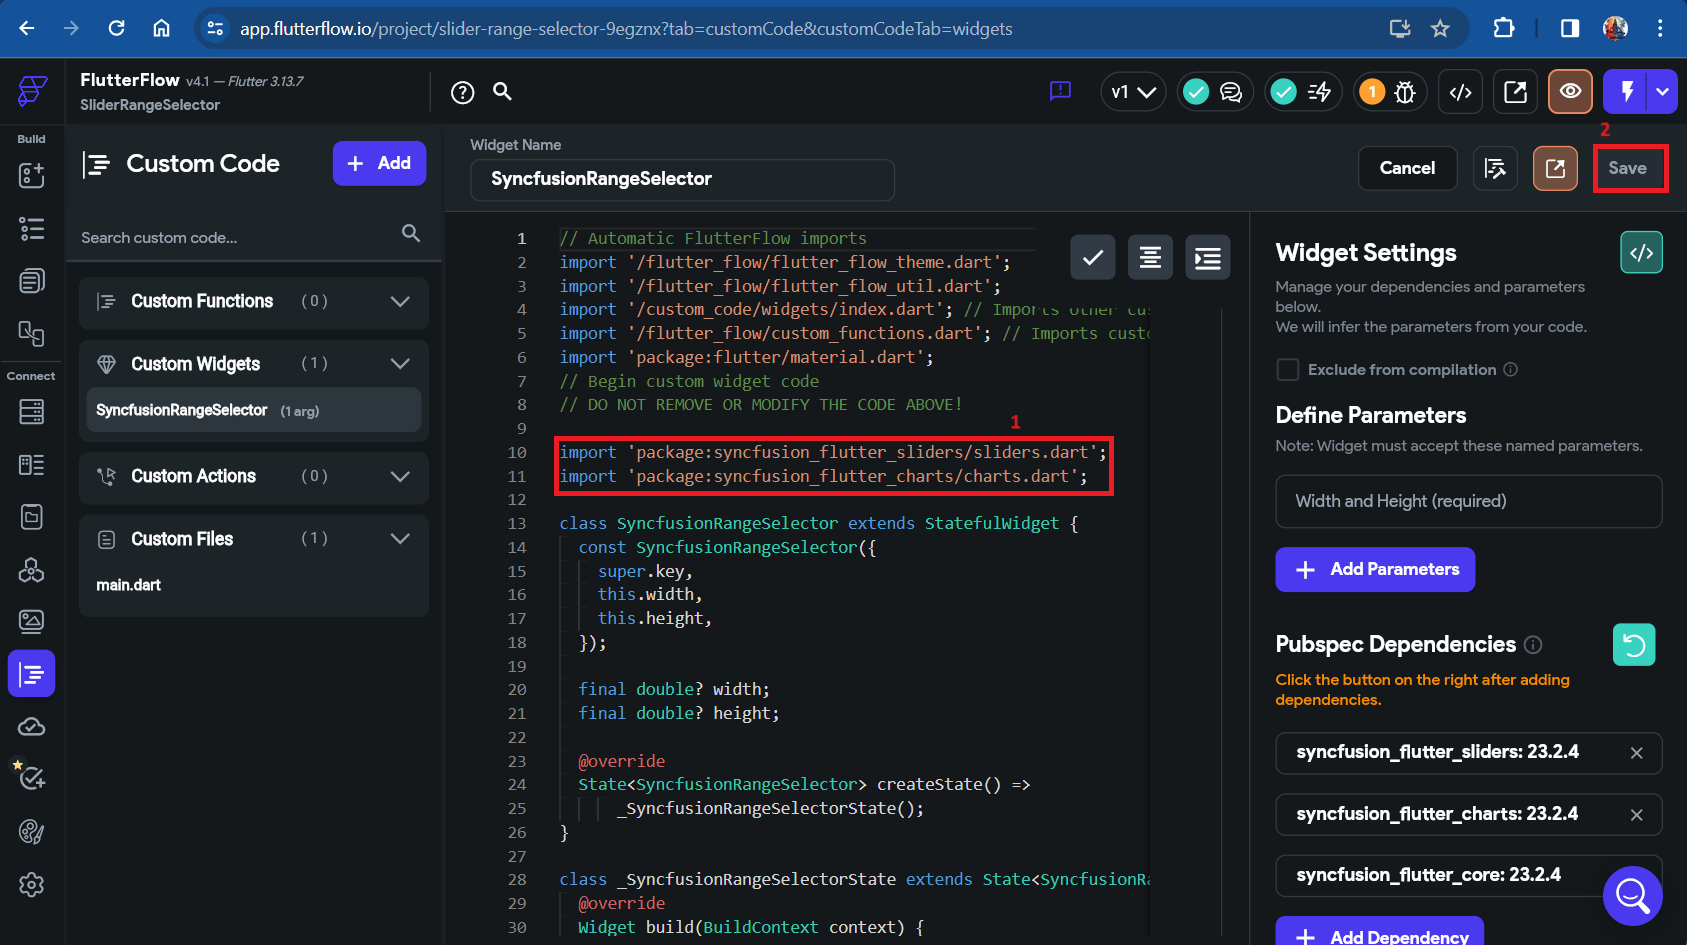Open the v1 version dropdown
This screenshot has width=1687, height=945.
tap(1133, 92)
